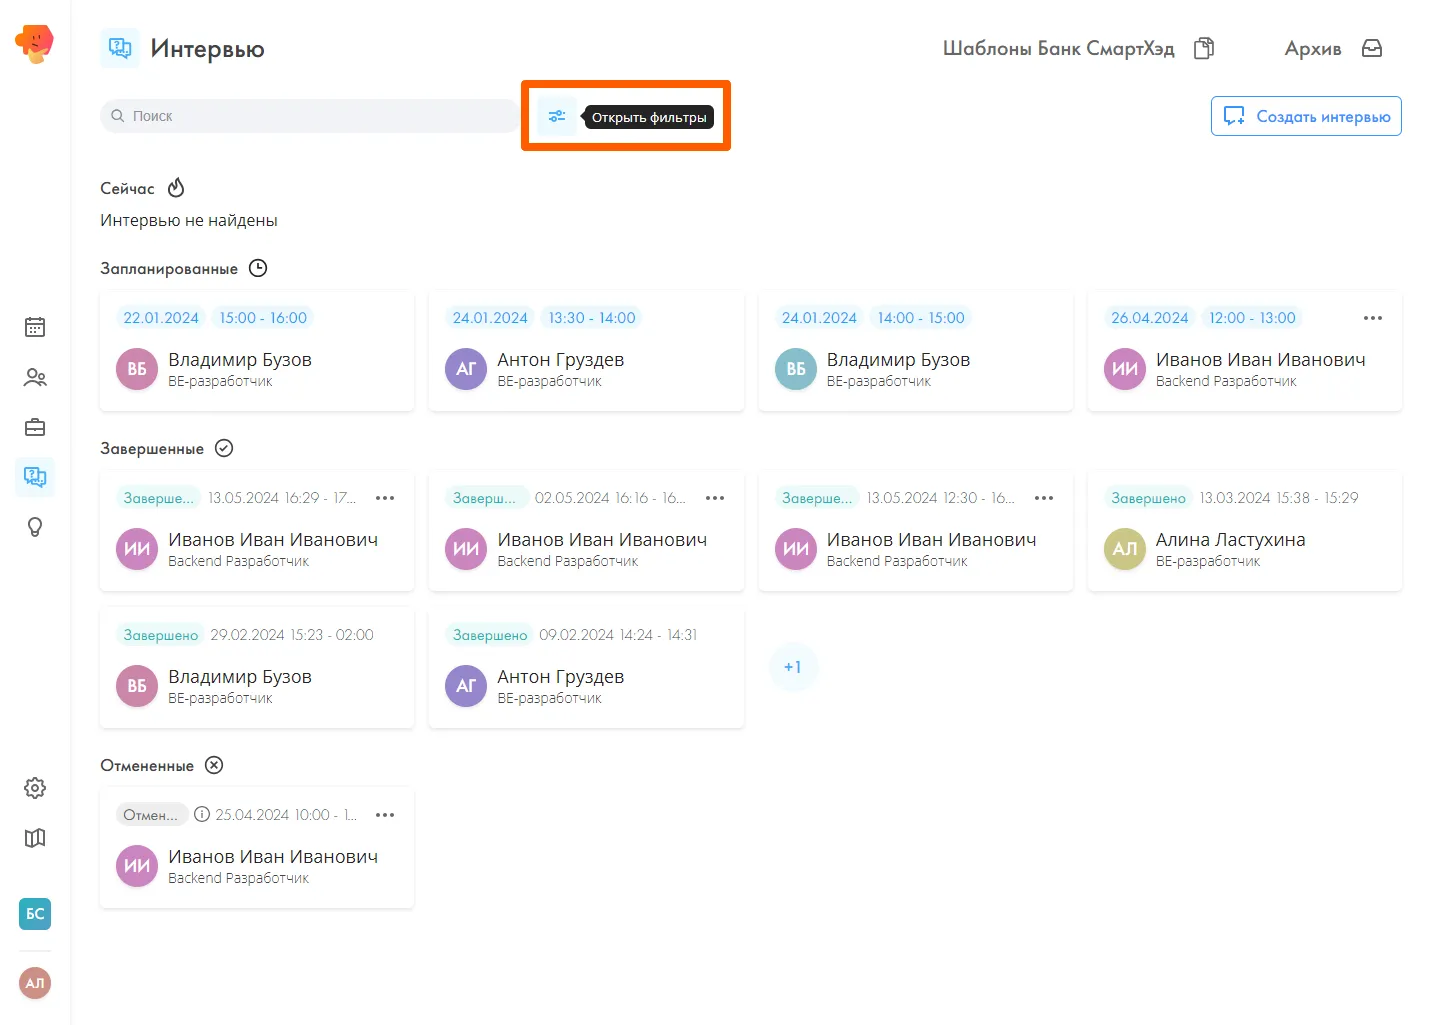1440x1025 pixels.
Task: Select the interviews chat icon in sidebar
Action: pyautogui.click(x=35, y=477)
